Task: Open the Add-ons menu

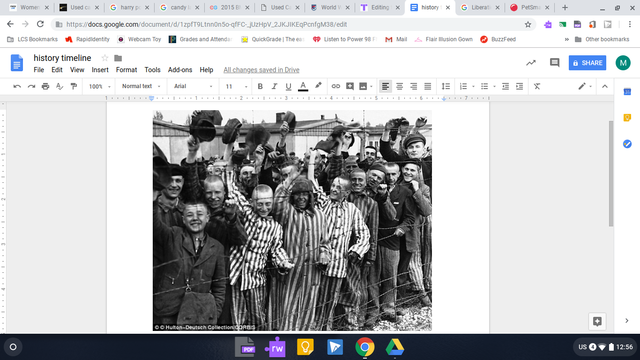Action: click(180, 70)
